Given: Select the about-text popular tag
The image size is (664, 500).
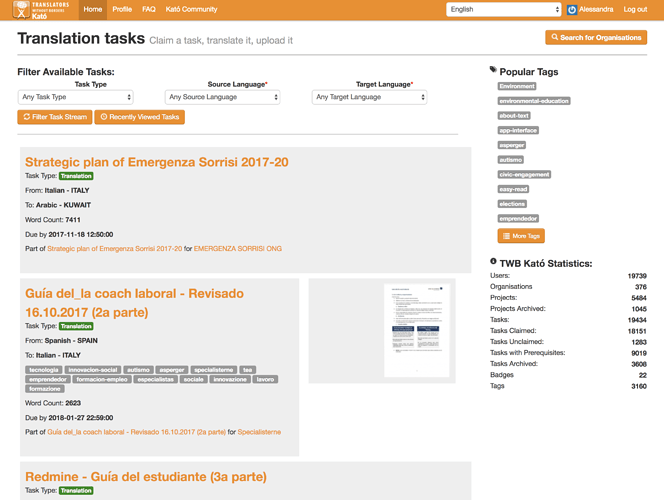Looking at the screenshot, I should click(514, 116).
